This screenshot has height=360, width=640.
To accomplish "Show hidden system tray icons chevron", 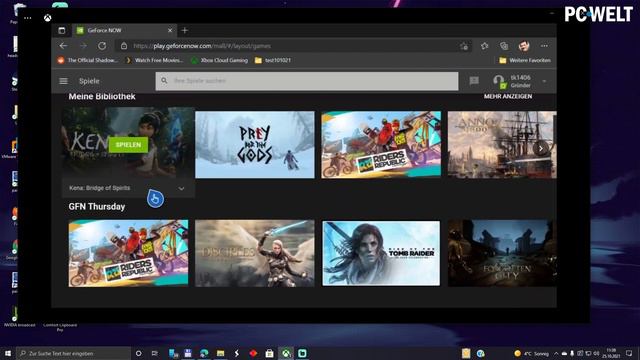I will pyautogui.click(x=556, y=353).
